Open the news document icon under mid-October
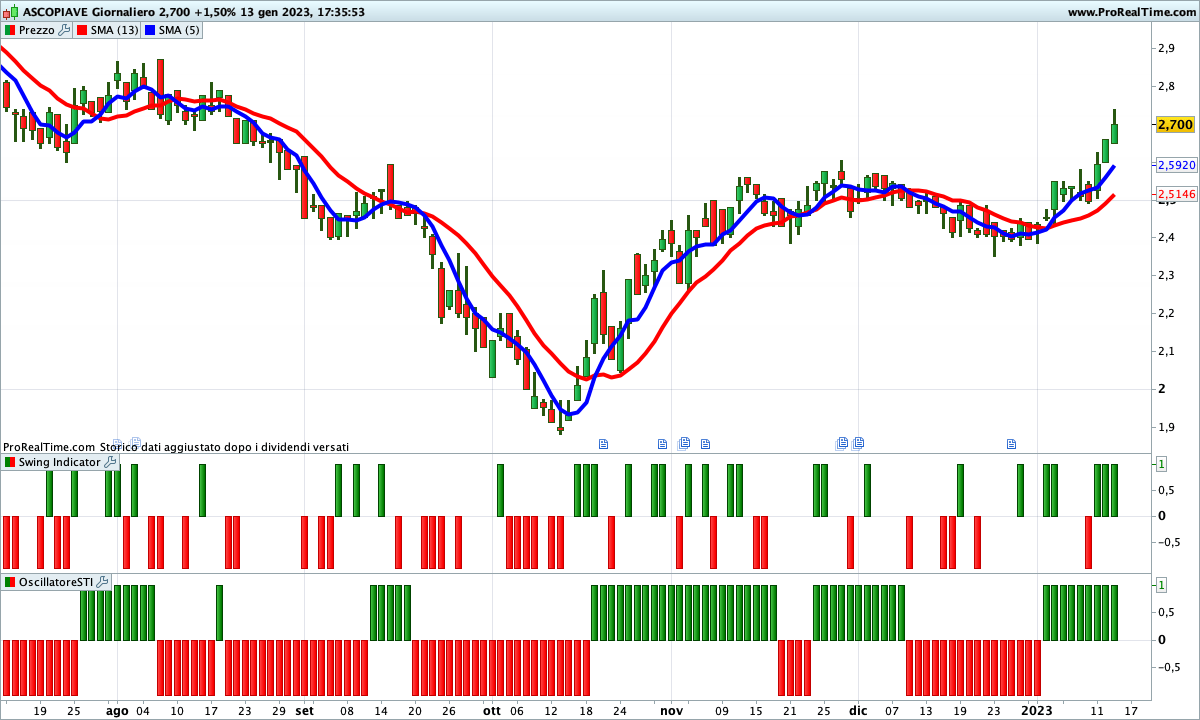 [603, 443]
